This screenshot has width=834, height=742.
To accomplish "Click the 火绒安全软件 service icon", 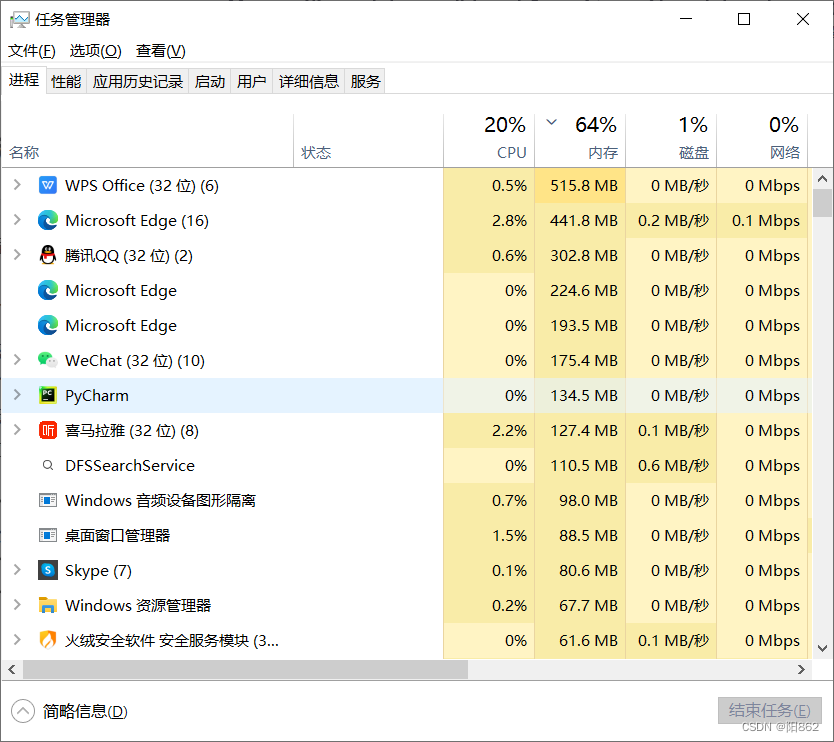I will coord(48,640).
